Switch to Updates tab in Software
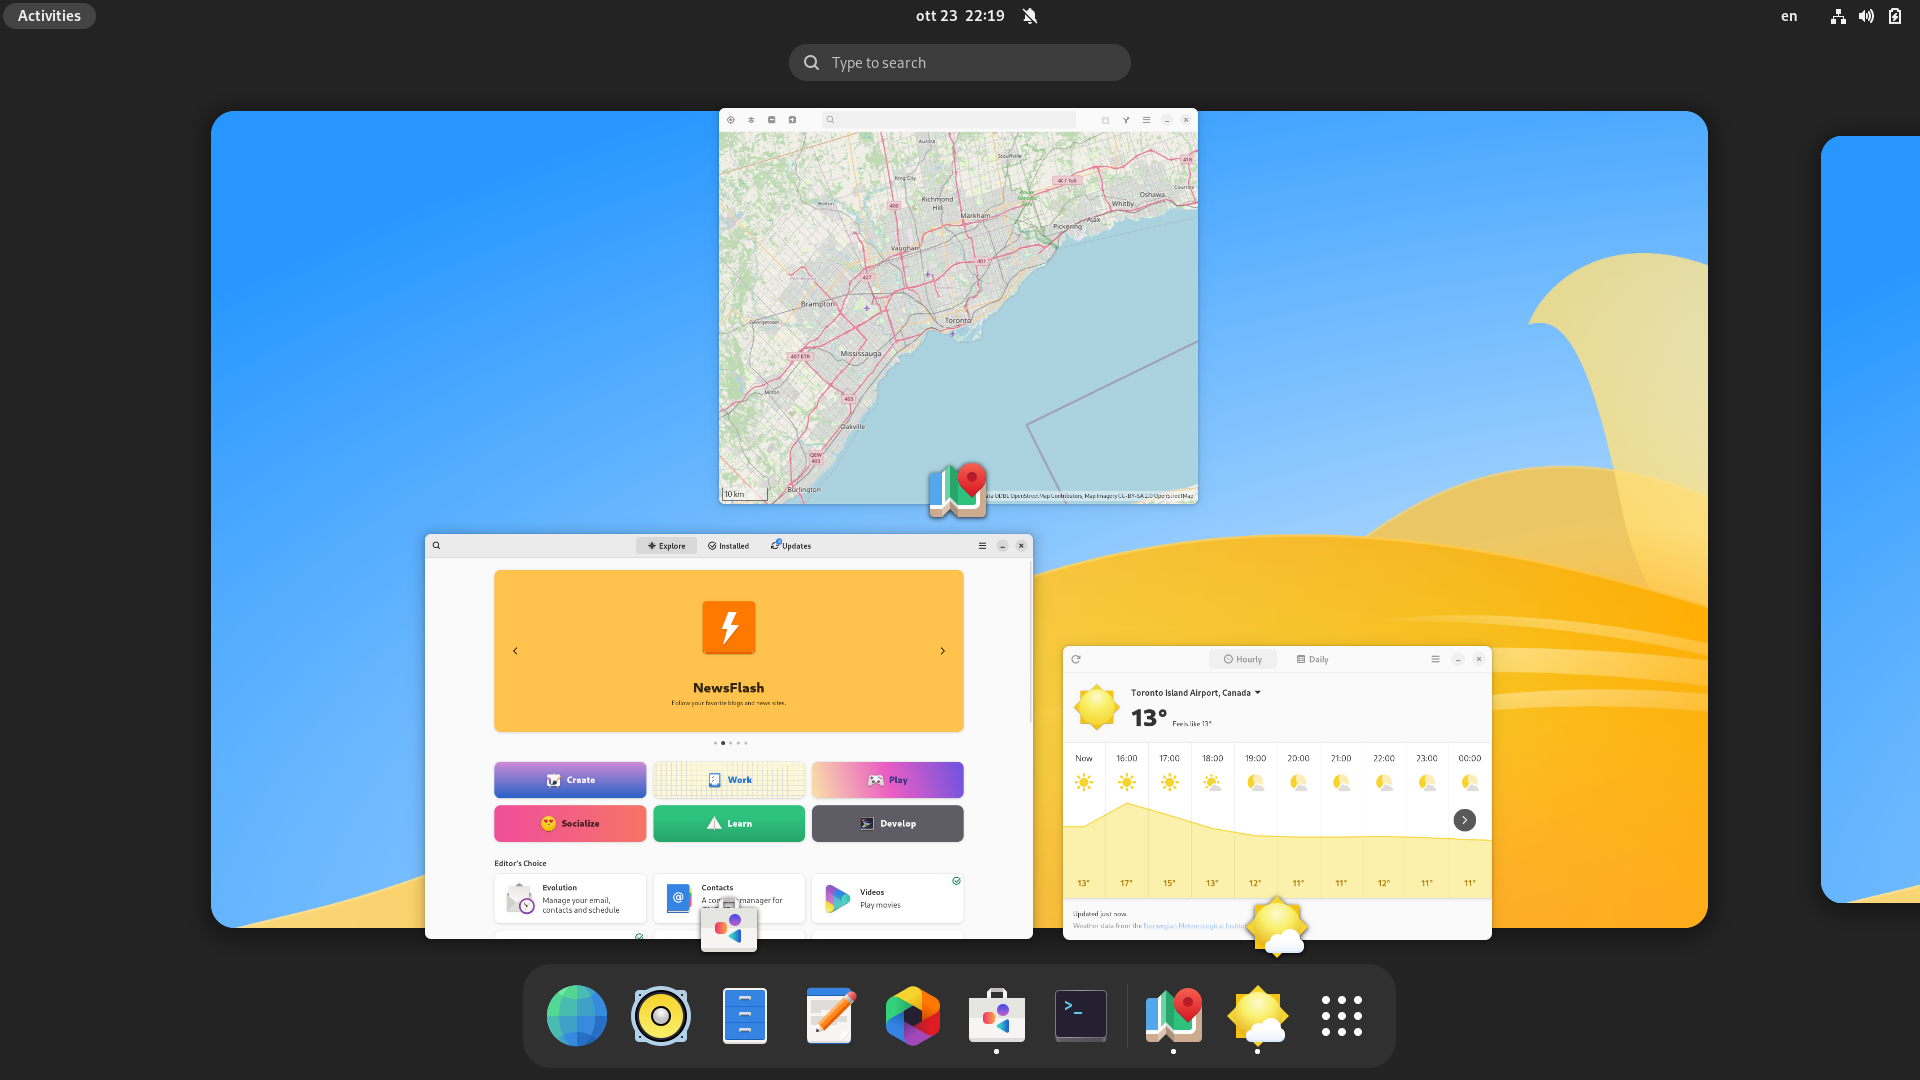Viewport: 1920px width, 1080px height. (x=791, y=546)
